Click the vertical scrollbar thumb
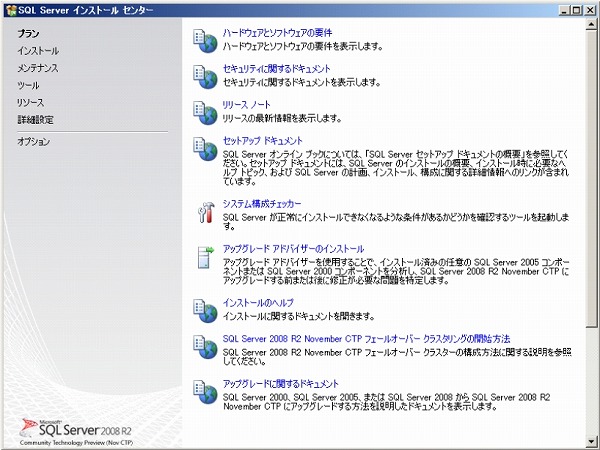This screenshot has width=600, height=450. point(591,178)
